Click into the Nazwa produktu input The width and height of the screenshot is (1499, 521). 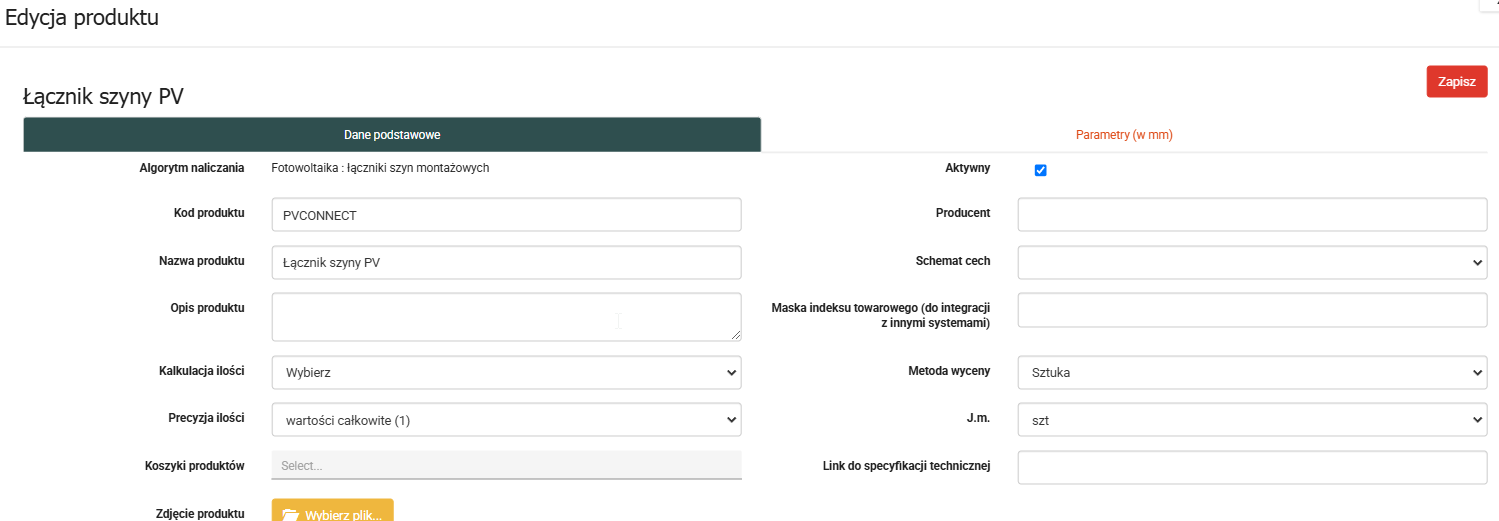click(506, 263)
